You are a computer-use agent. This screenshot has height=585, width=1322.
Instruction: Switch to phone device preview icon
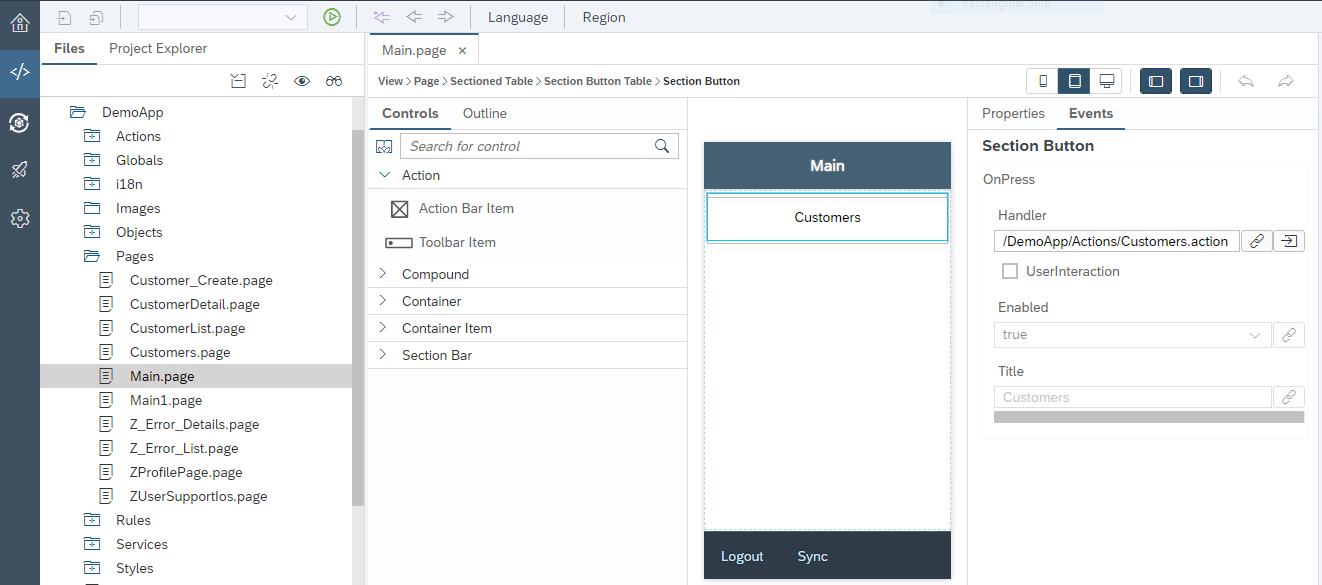pyautogui.click(x=1043, y=81)
